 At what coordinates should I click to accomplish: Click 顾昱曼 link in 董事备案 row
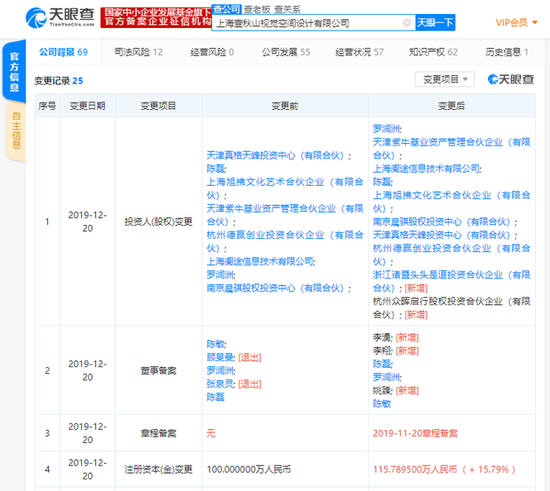tap(220, 357)
